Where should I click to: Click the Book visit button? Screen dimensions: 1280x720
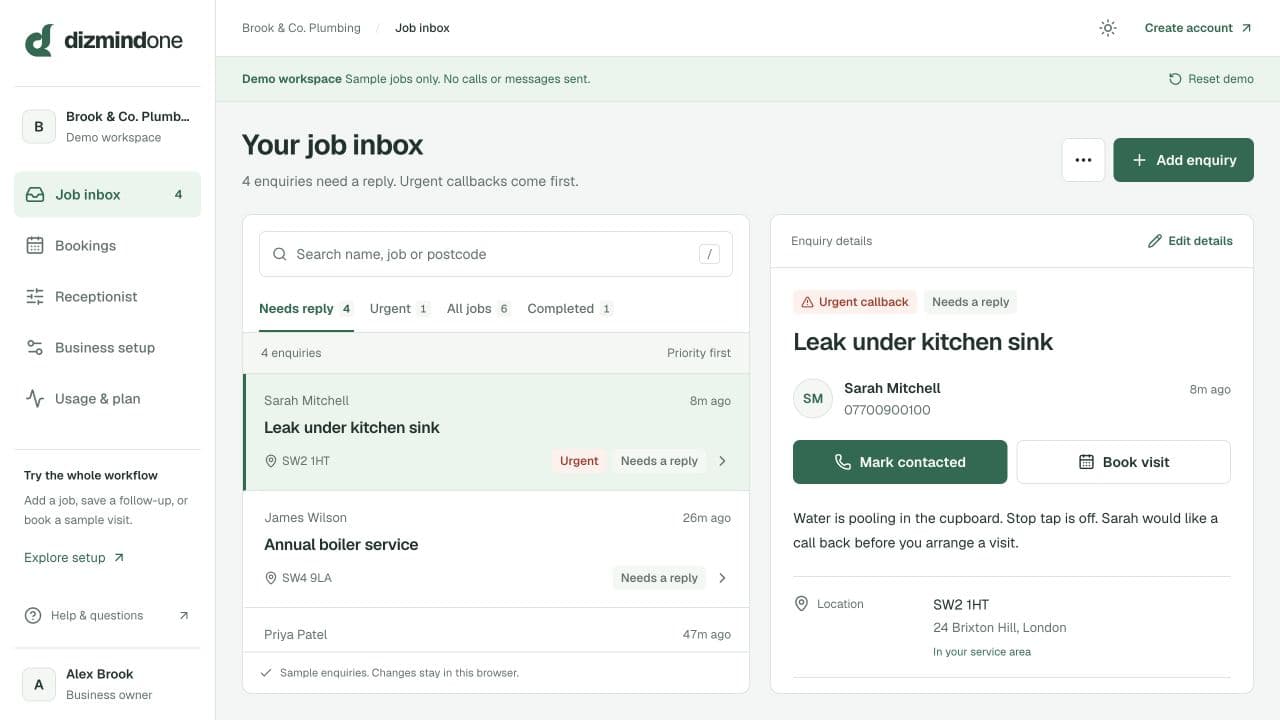coord(1124,462)
